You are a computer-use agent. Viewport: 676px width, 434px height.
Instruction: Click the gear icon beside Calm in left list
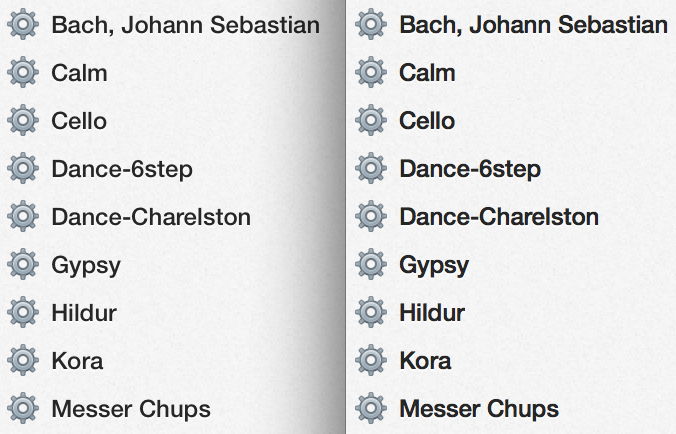coord(23,72)
